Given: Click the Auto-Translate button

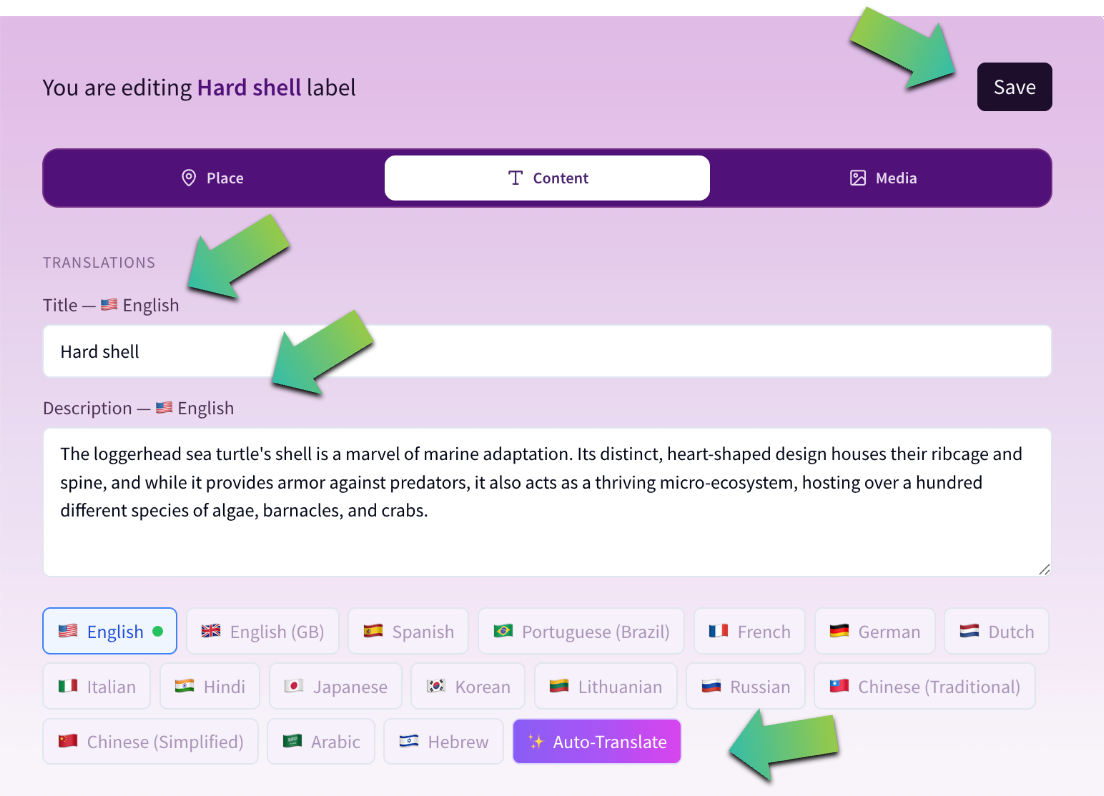Looking at the screenshot, I should pos(597,741).
